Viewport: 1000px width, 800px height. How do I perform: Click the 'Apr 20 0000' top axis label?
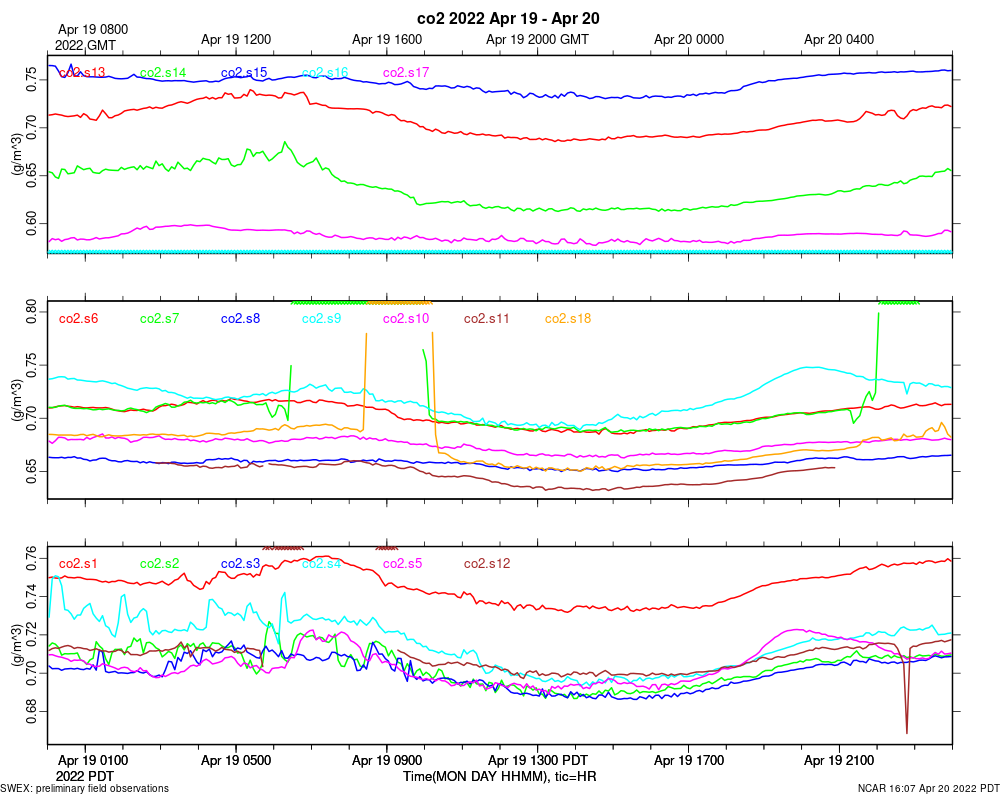689,40
